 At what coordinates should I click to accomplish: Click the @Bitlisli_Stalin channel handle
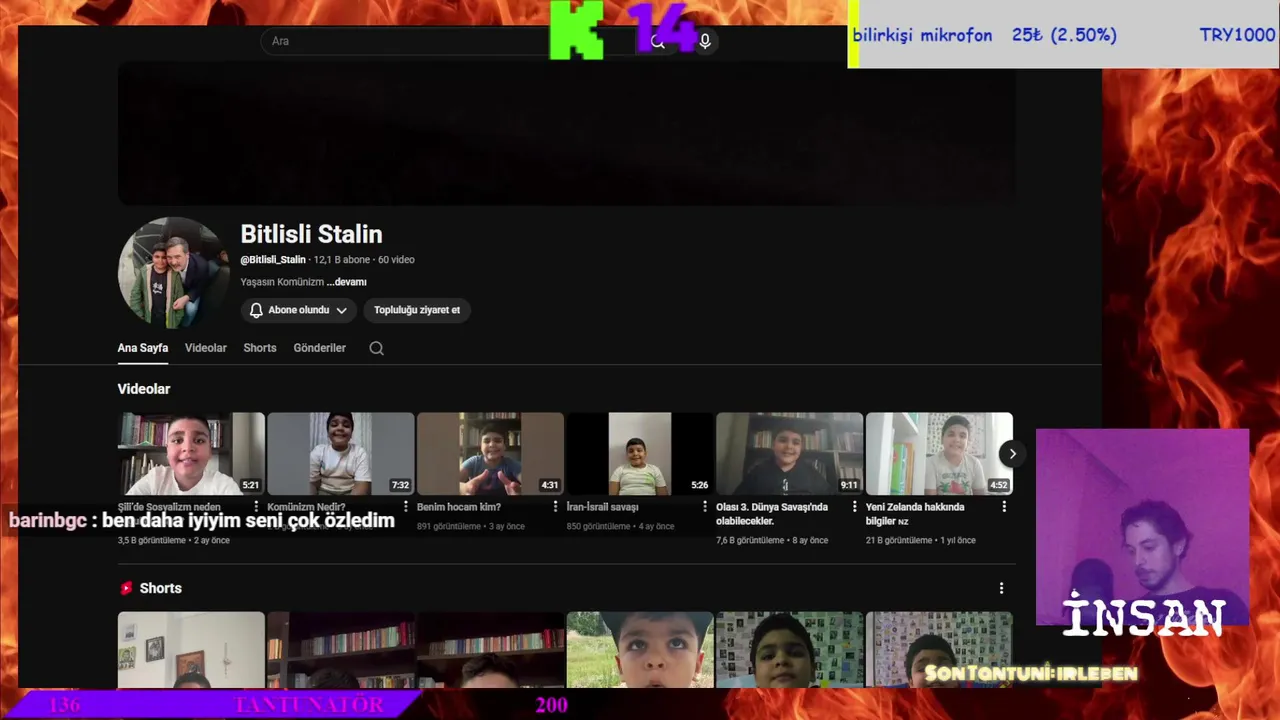pyautogui.click(x=273, y=260)
